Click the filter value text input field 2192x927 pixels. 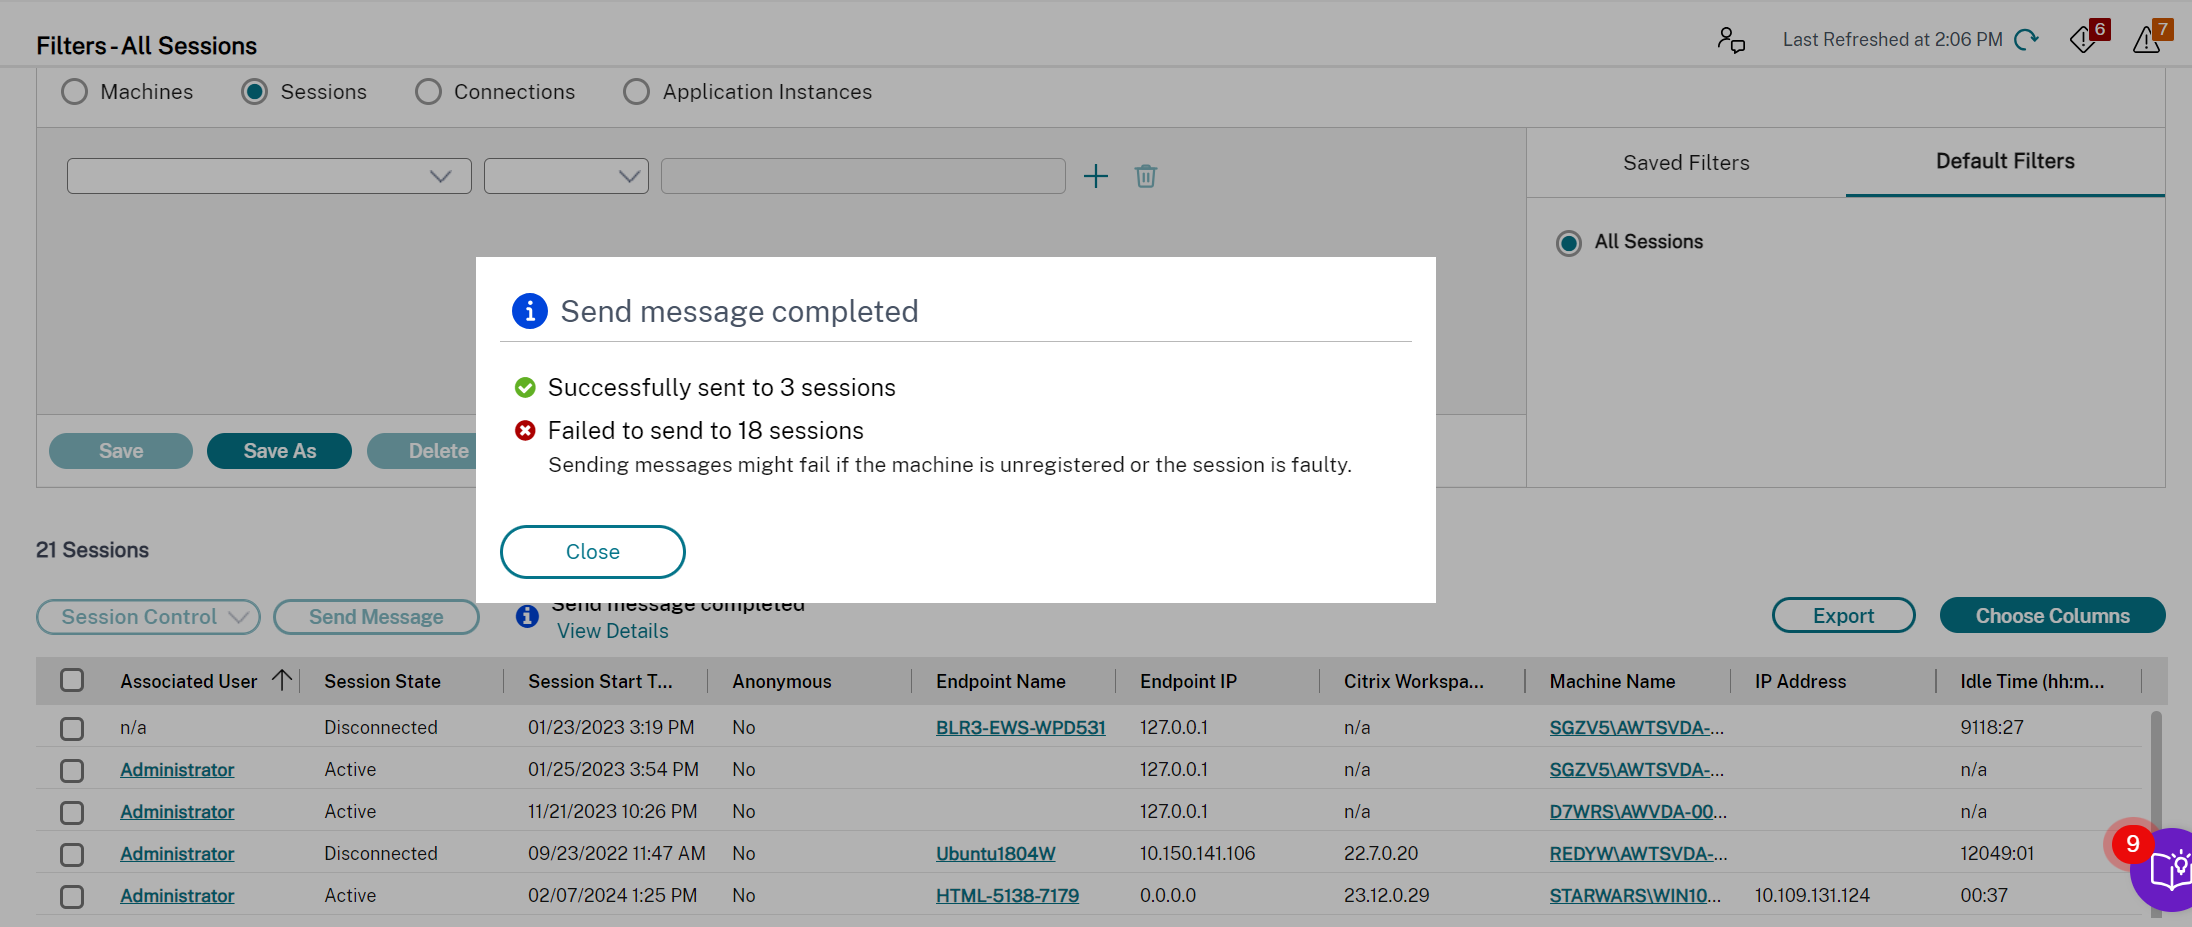[863, 176]
